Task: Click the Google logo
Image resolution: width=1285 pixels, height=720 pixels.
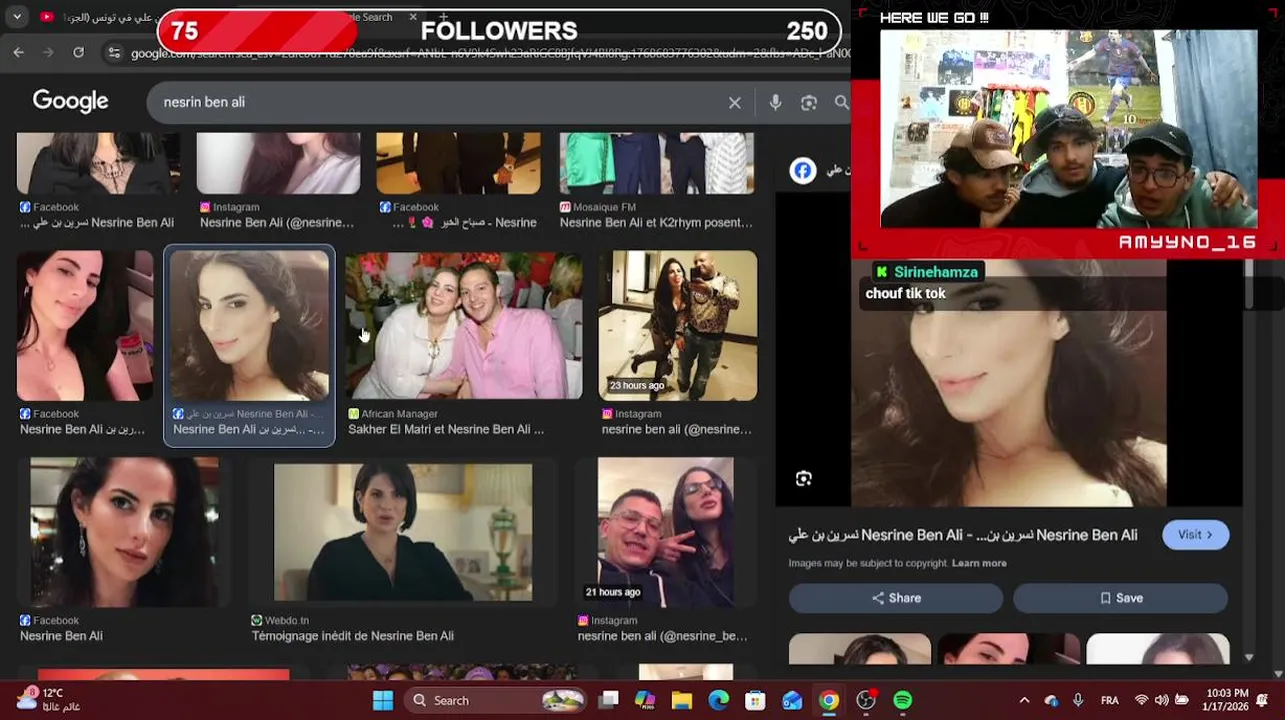Action: pos(70,101)
